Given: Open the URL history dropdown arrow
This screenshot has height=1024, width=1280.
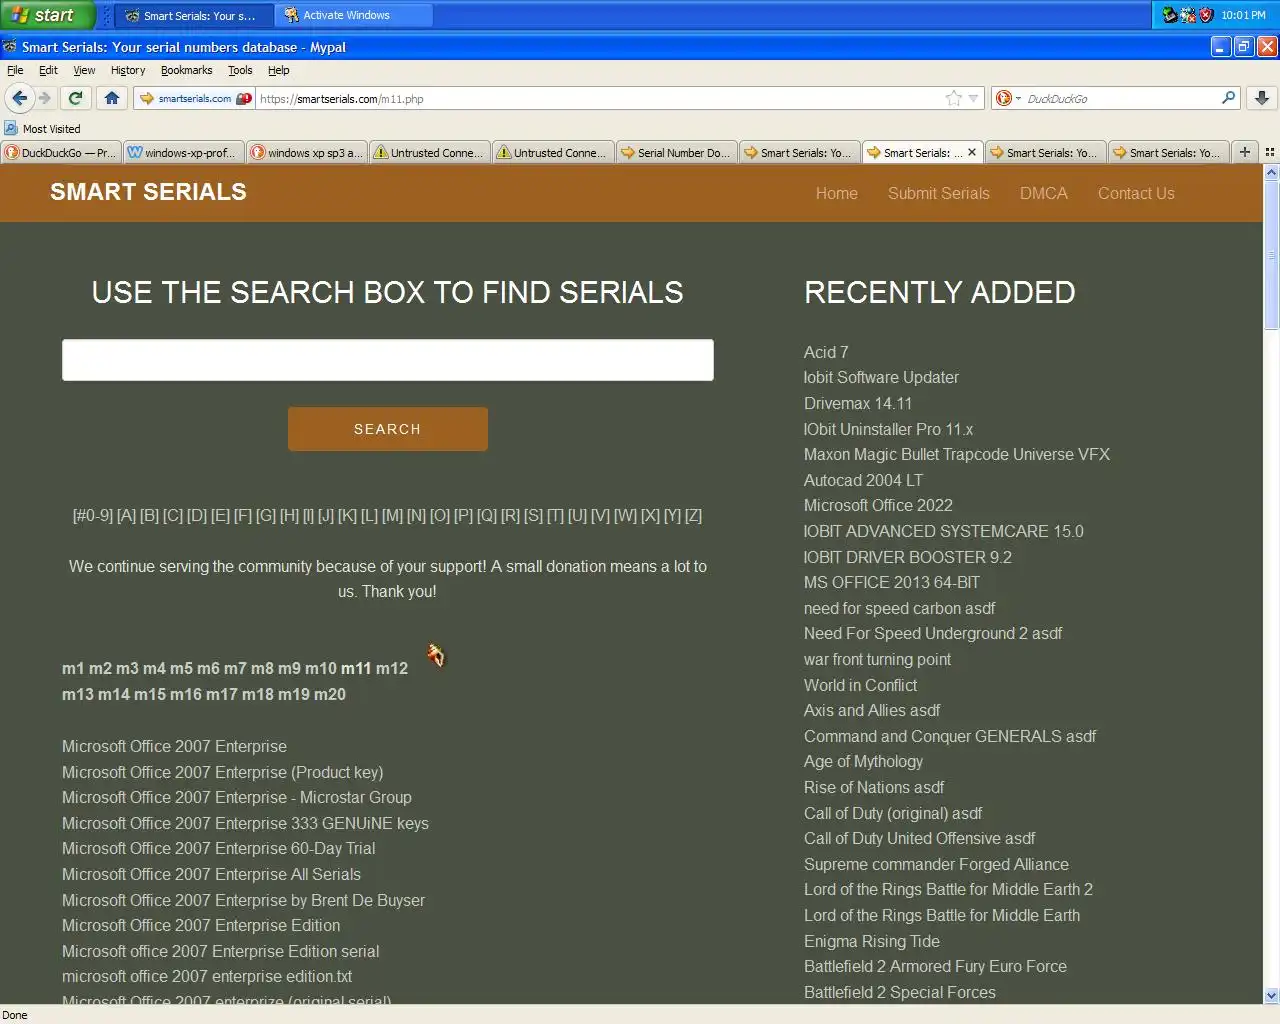Looking at the screenshot, I should tap(974, 98).
